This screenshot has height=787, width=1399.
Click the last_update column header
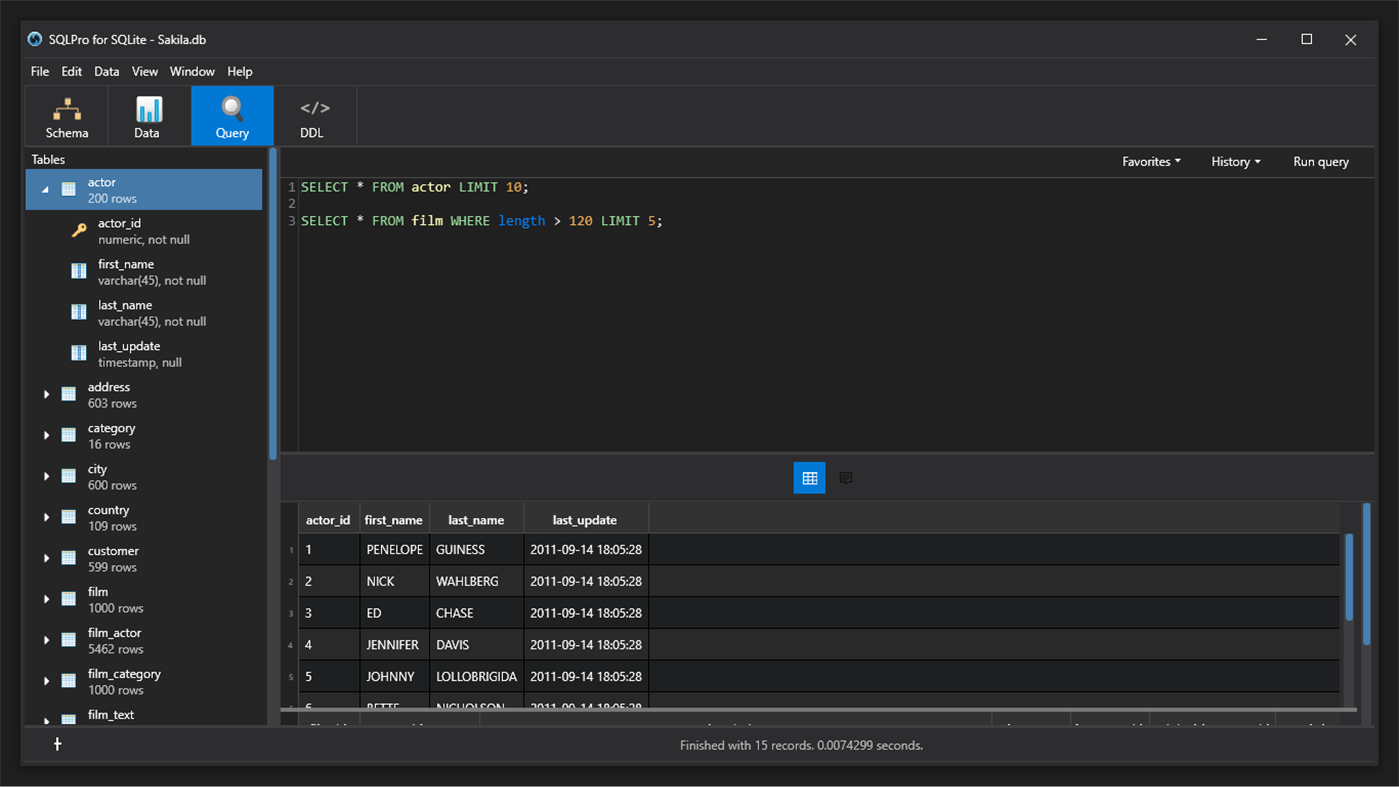tap(585, 520)
